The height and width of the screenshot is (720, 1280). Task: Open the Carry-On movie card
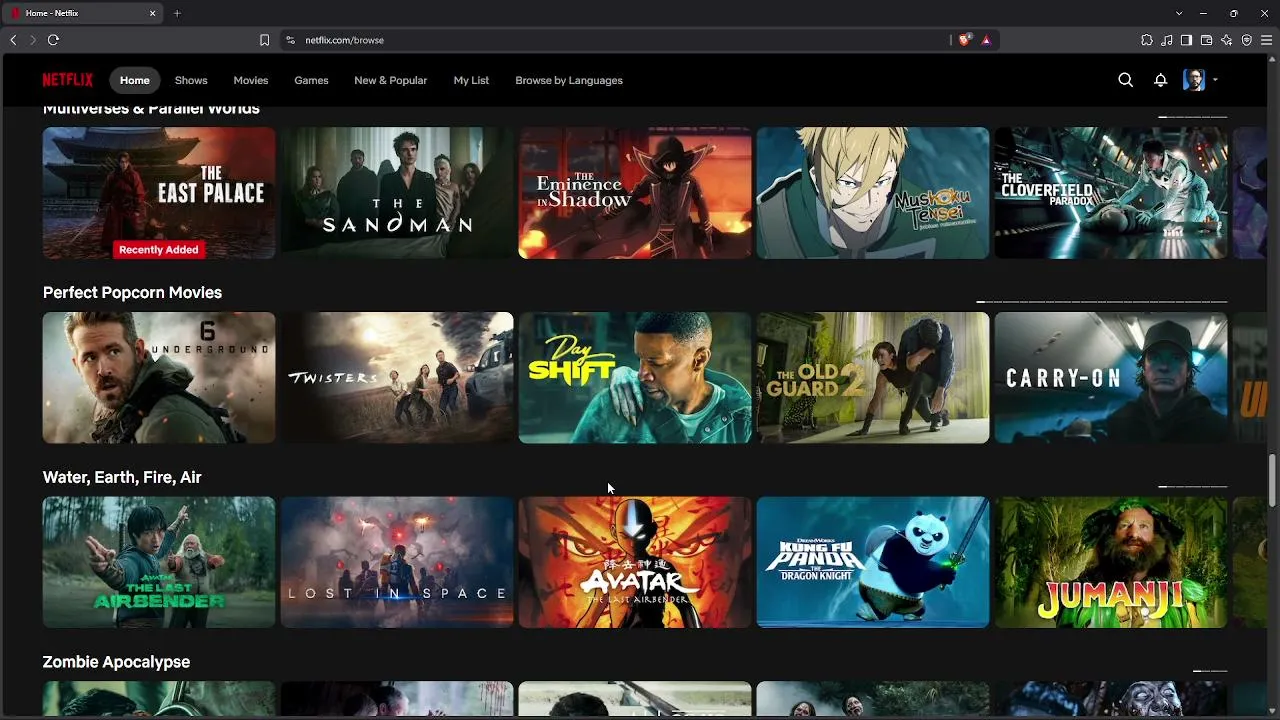[x=1111, y=378]
